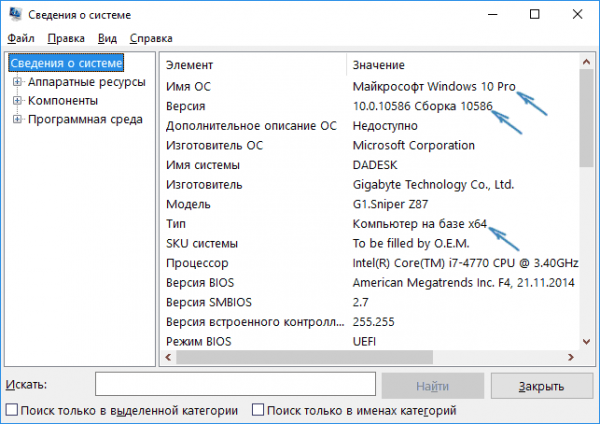This screenshot has height=424, width=600.
Task: Select the Intel(R) Core(TM) i7-4770 CPU value
Action: pos(465,263)
